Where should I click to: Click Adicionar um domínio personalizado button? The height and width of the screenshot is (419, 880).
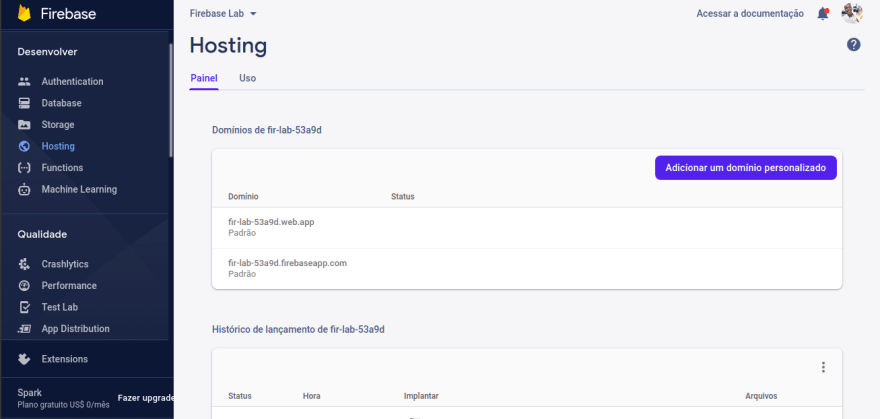[x=745, y=168]
